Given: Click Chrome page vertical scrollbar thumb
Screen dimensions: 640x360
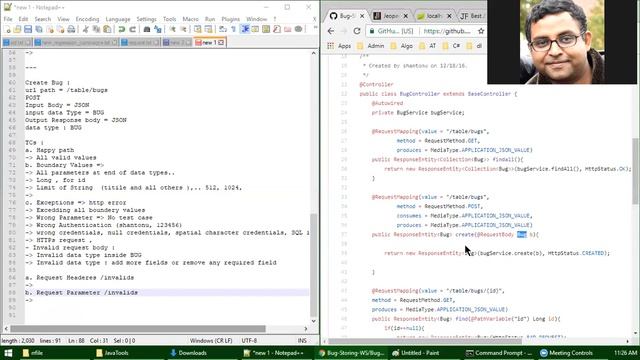Looking at the screenshot, I should pos(636,171).
